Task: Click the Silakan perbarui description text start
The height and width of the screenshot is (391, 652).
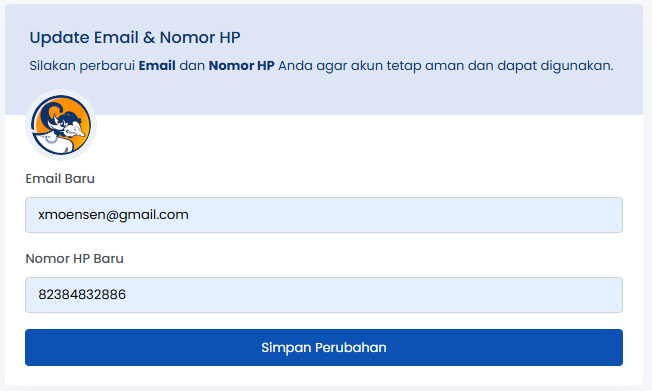Action: [82, 65]
